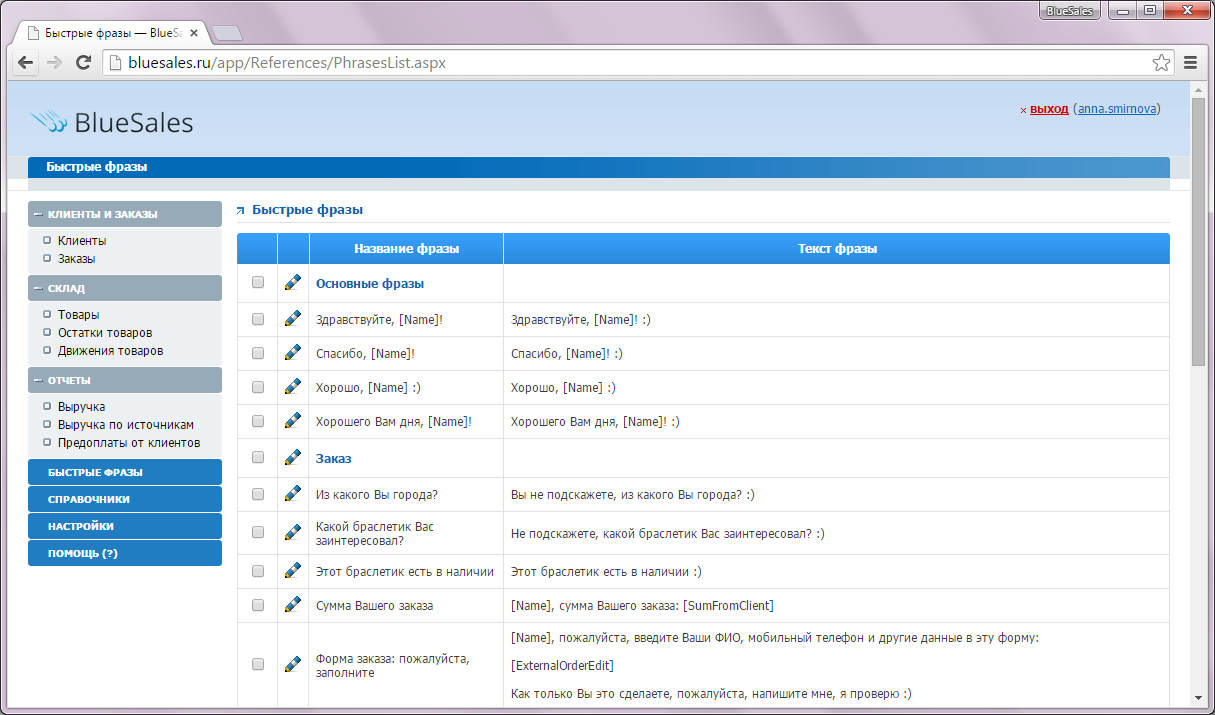The width and height of the screenshot is (1215, 715).
Task: Log out using the 'выход' link
Action: (1049, 109)
